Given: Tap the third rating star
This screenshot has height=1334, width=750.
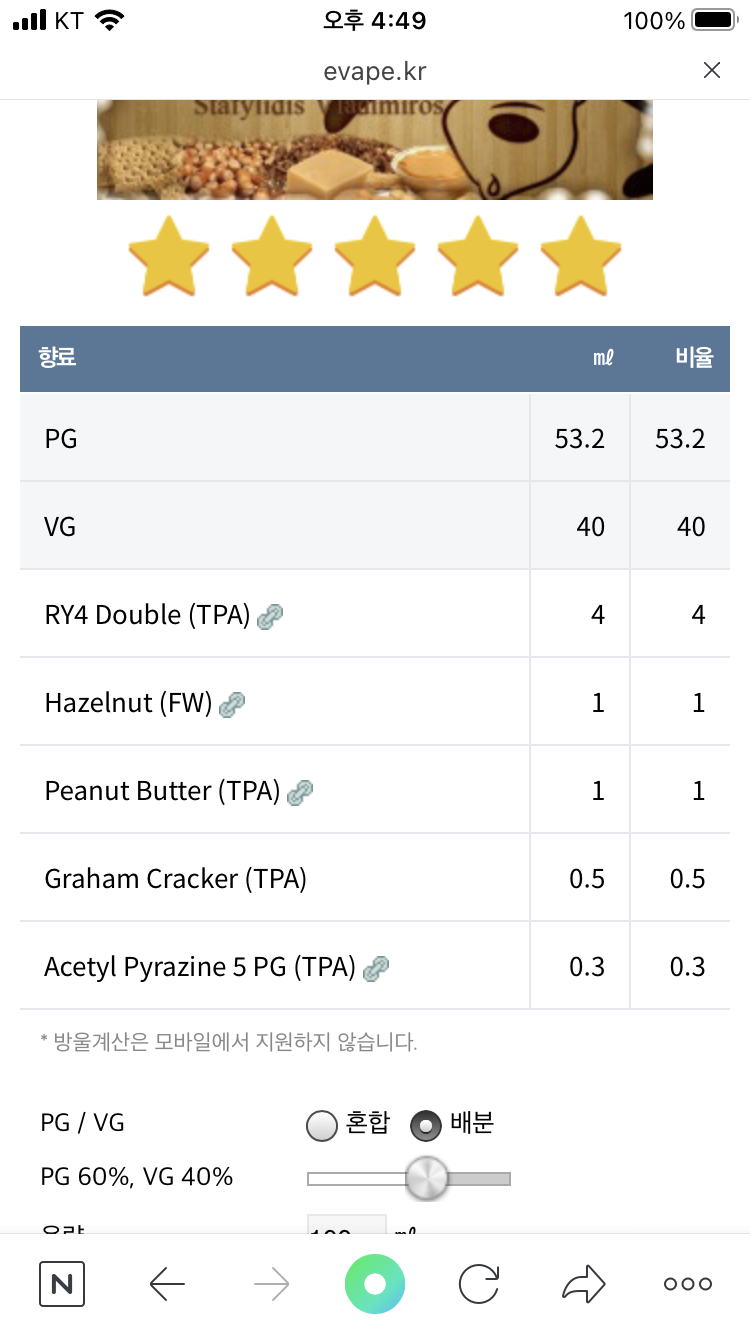Looking at the screenshot, I should pos(375,256).
